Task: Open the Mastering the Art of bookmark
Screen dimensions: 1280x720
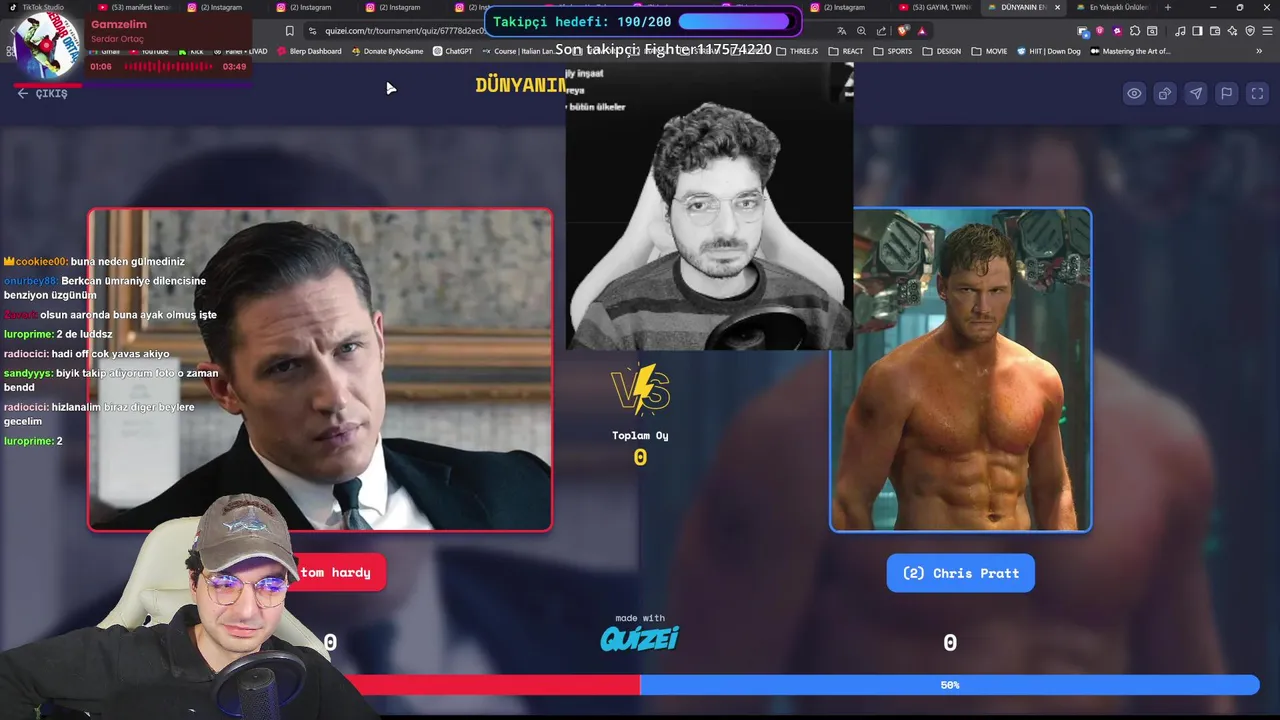Action: tap(1130, 51)
